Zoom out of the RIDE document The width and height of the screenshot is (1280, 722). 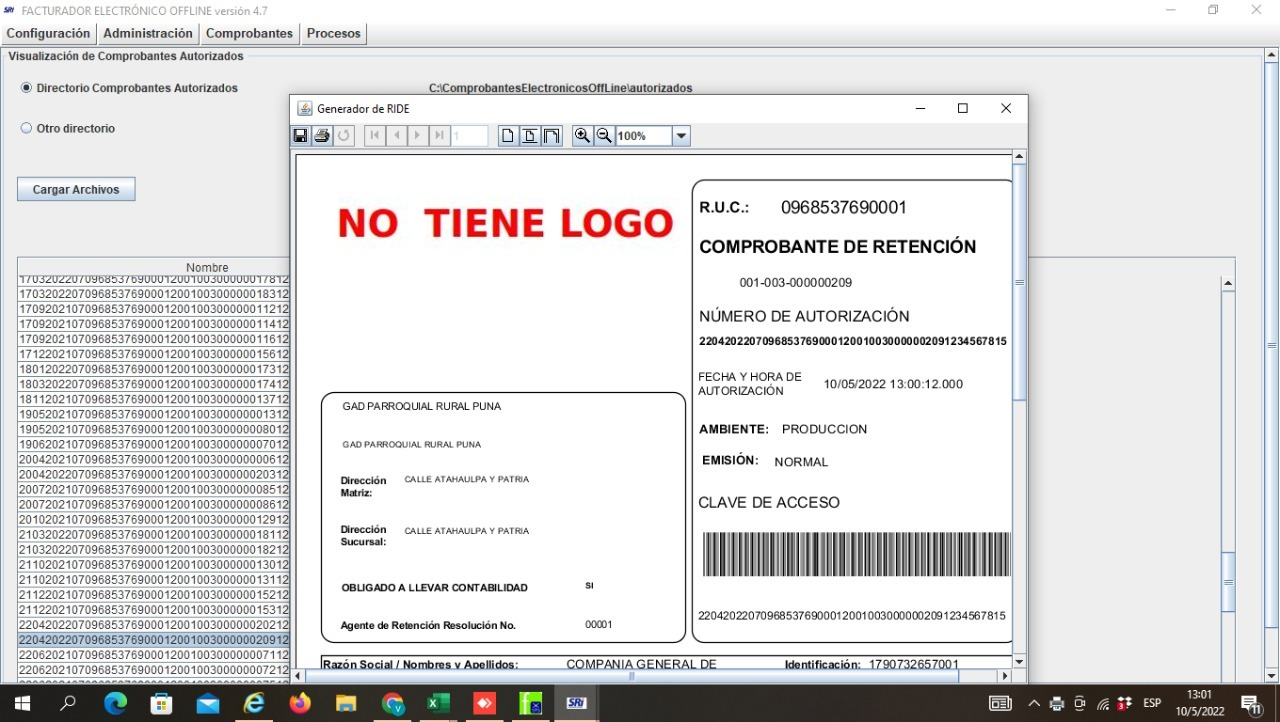click(x=604, y=136)
